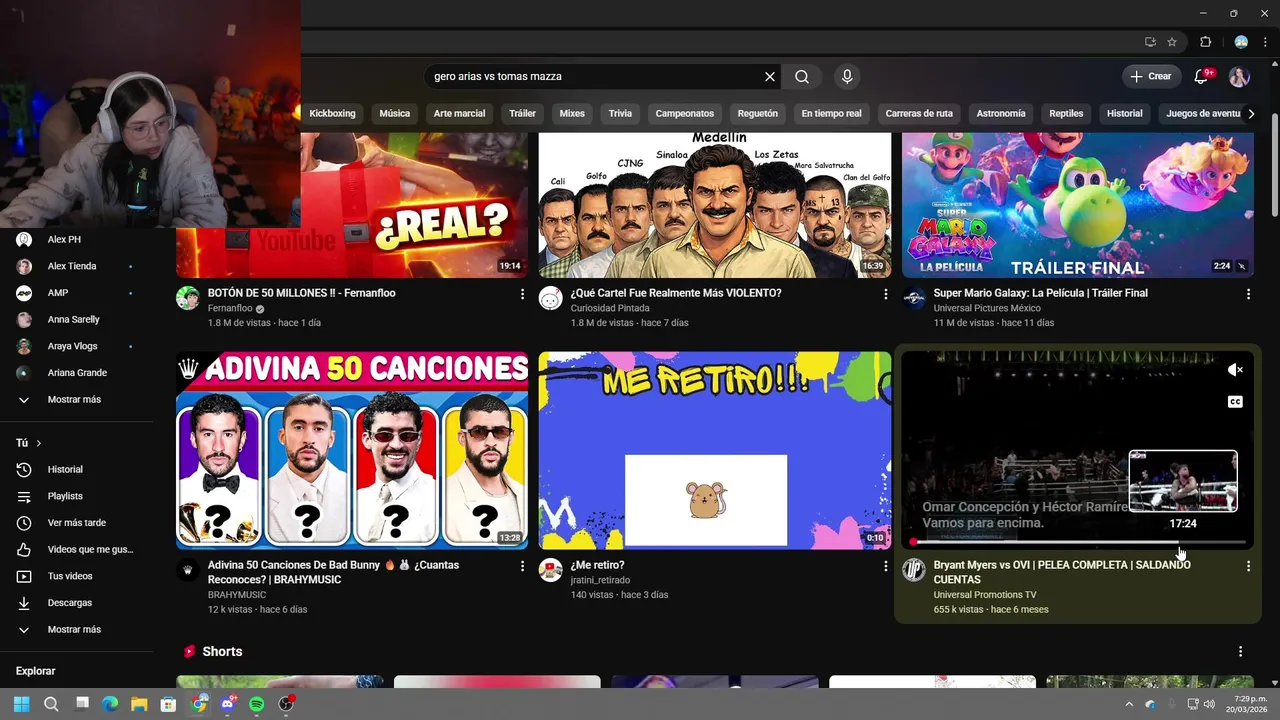Open options for Super Mario Galaxy trailer
Image resolution: width=1280 pixels, height=720 pixels.
1248,294
